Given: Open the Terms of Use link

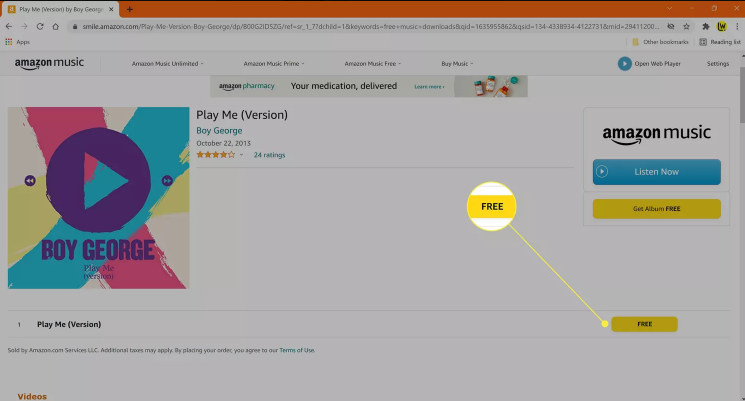Looking at the screenshot, I should [x=296, y=350].
